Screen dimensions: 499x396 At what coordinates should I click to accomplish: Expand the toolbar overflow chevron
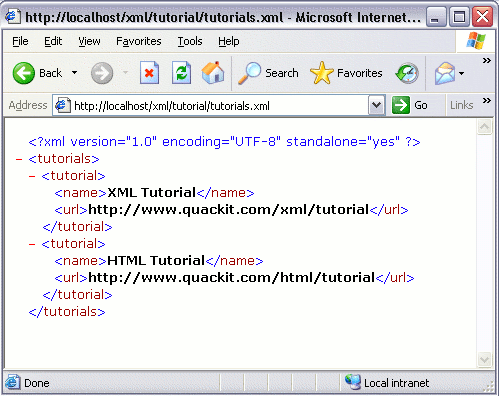pos(487,61)
